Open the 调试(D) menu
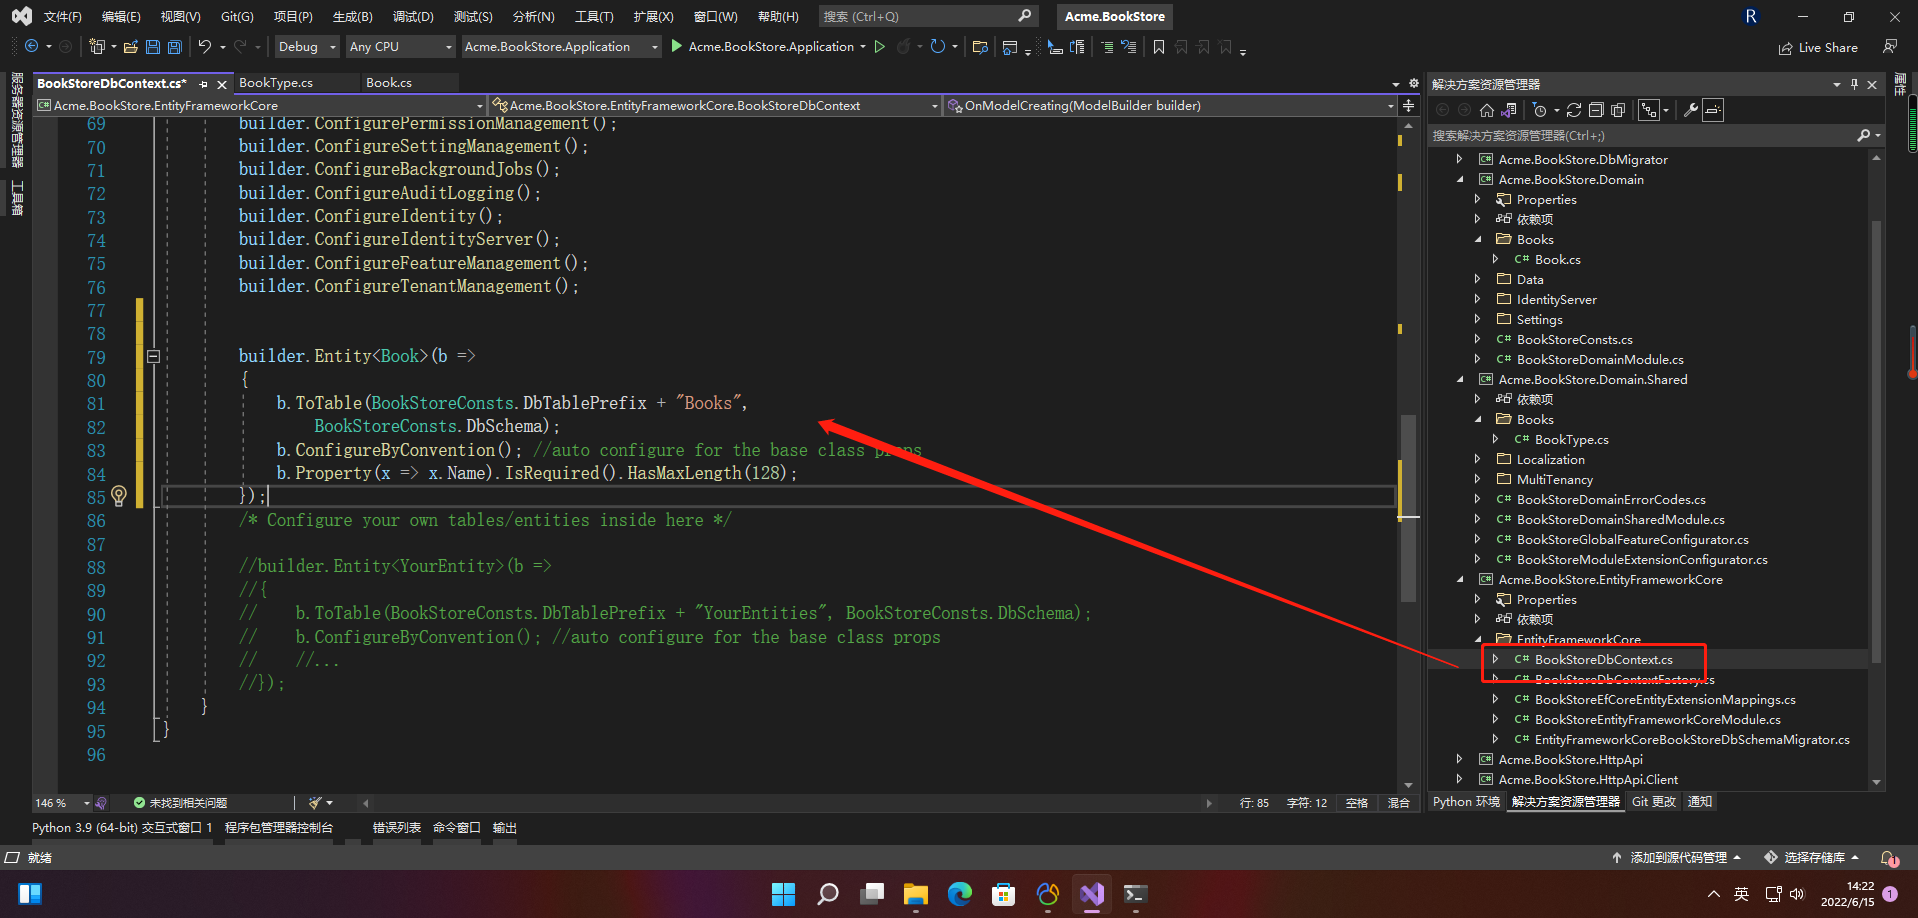 (413, 17)
